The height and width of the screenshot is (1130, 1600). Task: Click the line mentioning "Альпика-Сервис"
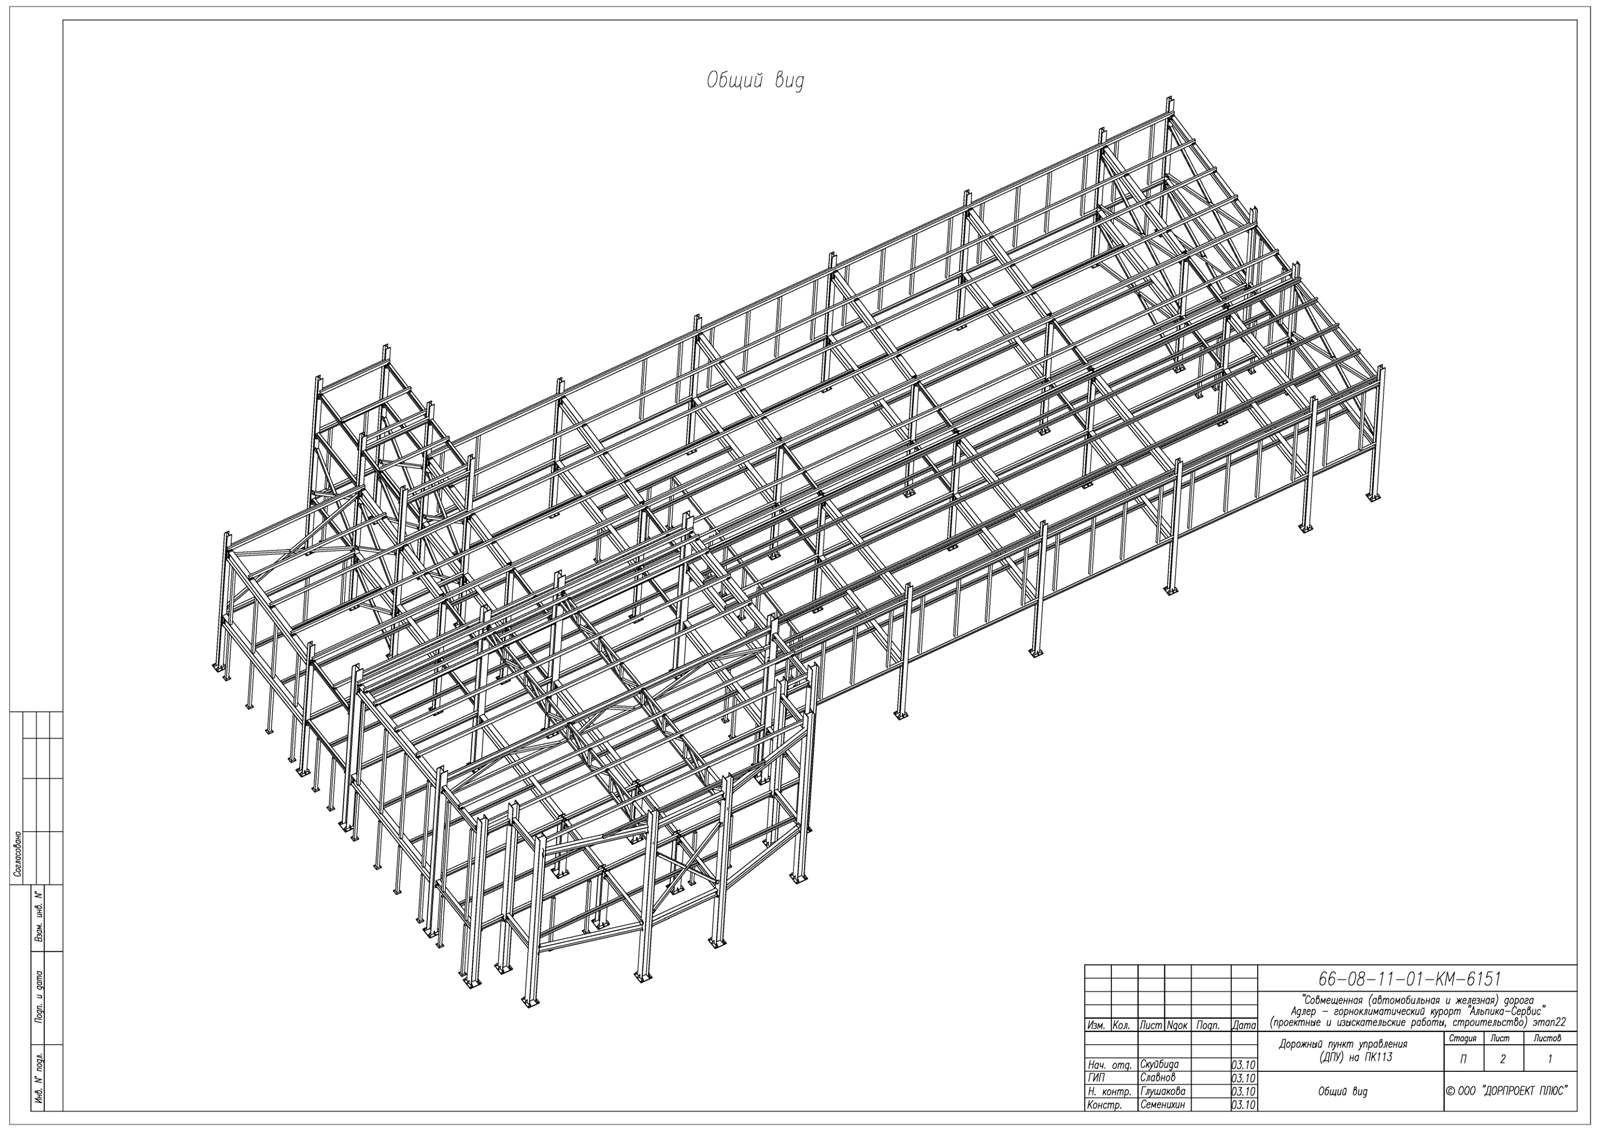pyautogui.click(x=1418, y=1009)
